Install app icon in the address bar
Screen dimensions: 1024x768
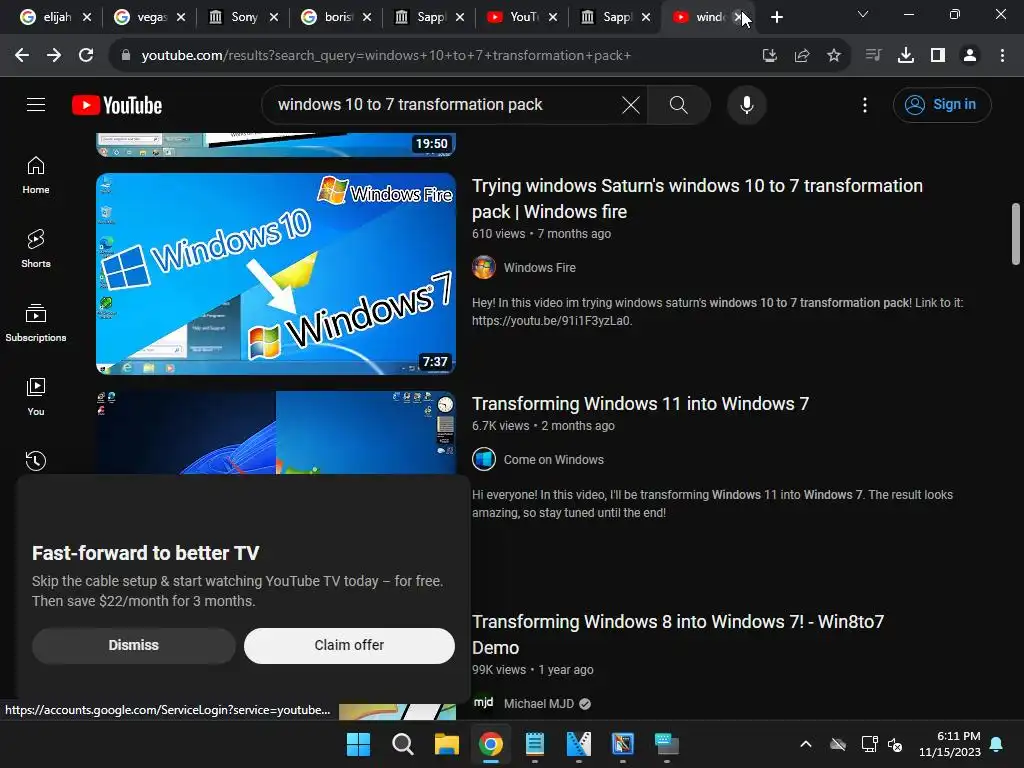(770, 56)
